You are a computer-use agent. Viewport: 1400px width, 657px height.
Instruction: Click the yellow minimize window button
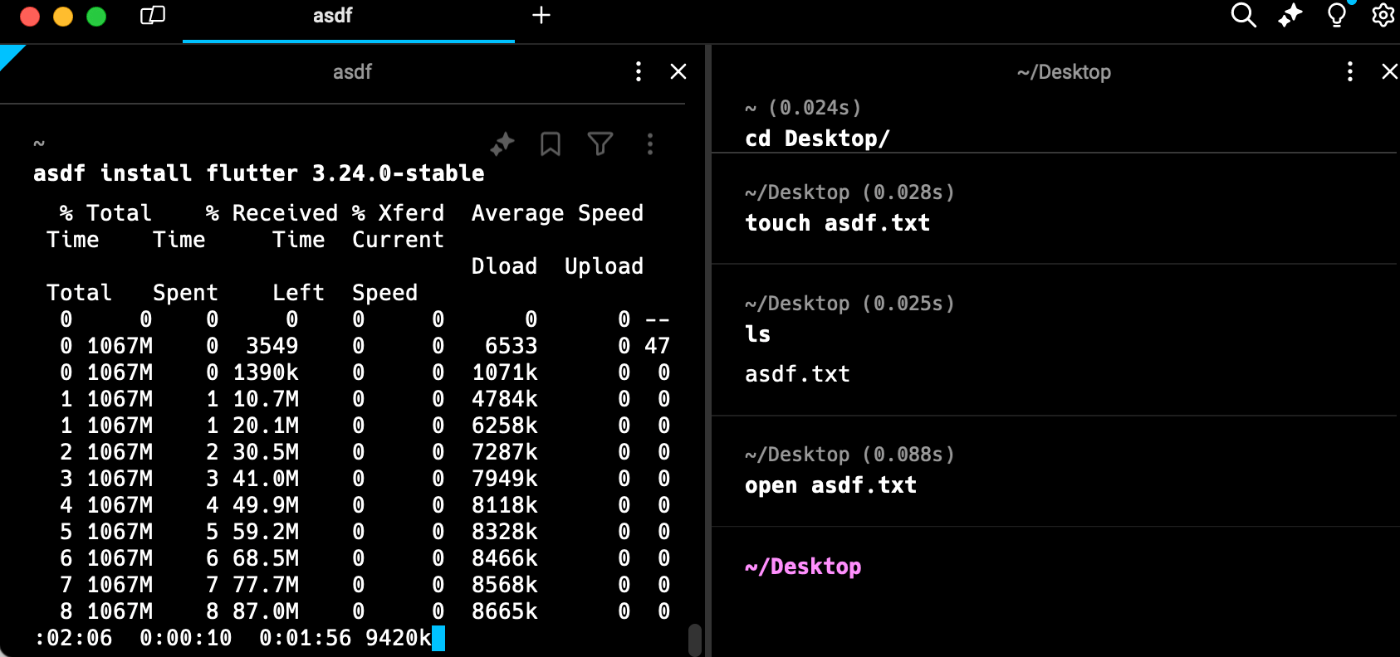(63, 16)
